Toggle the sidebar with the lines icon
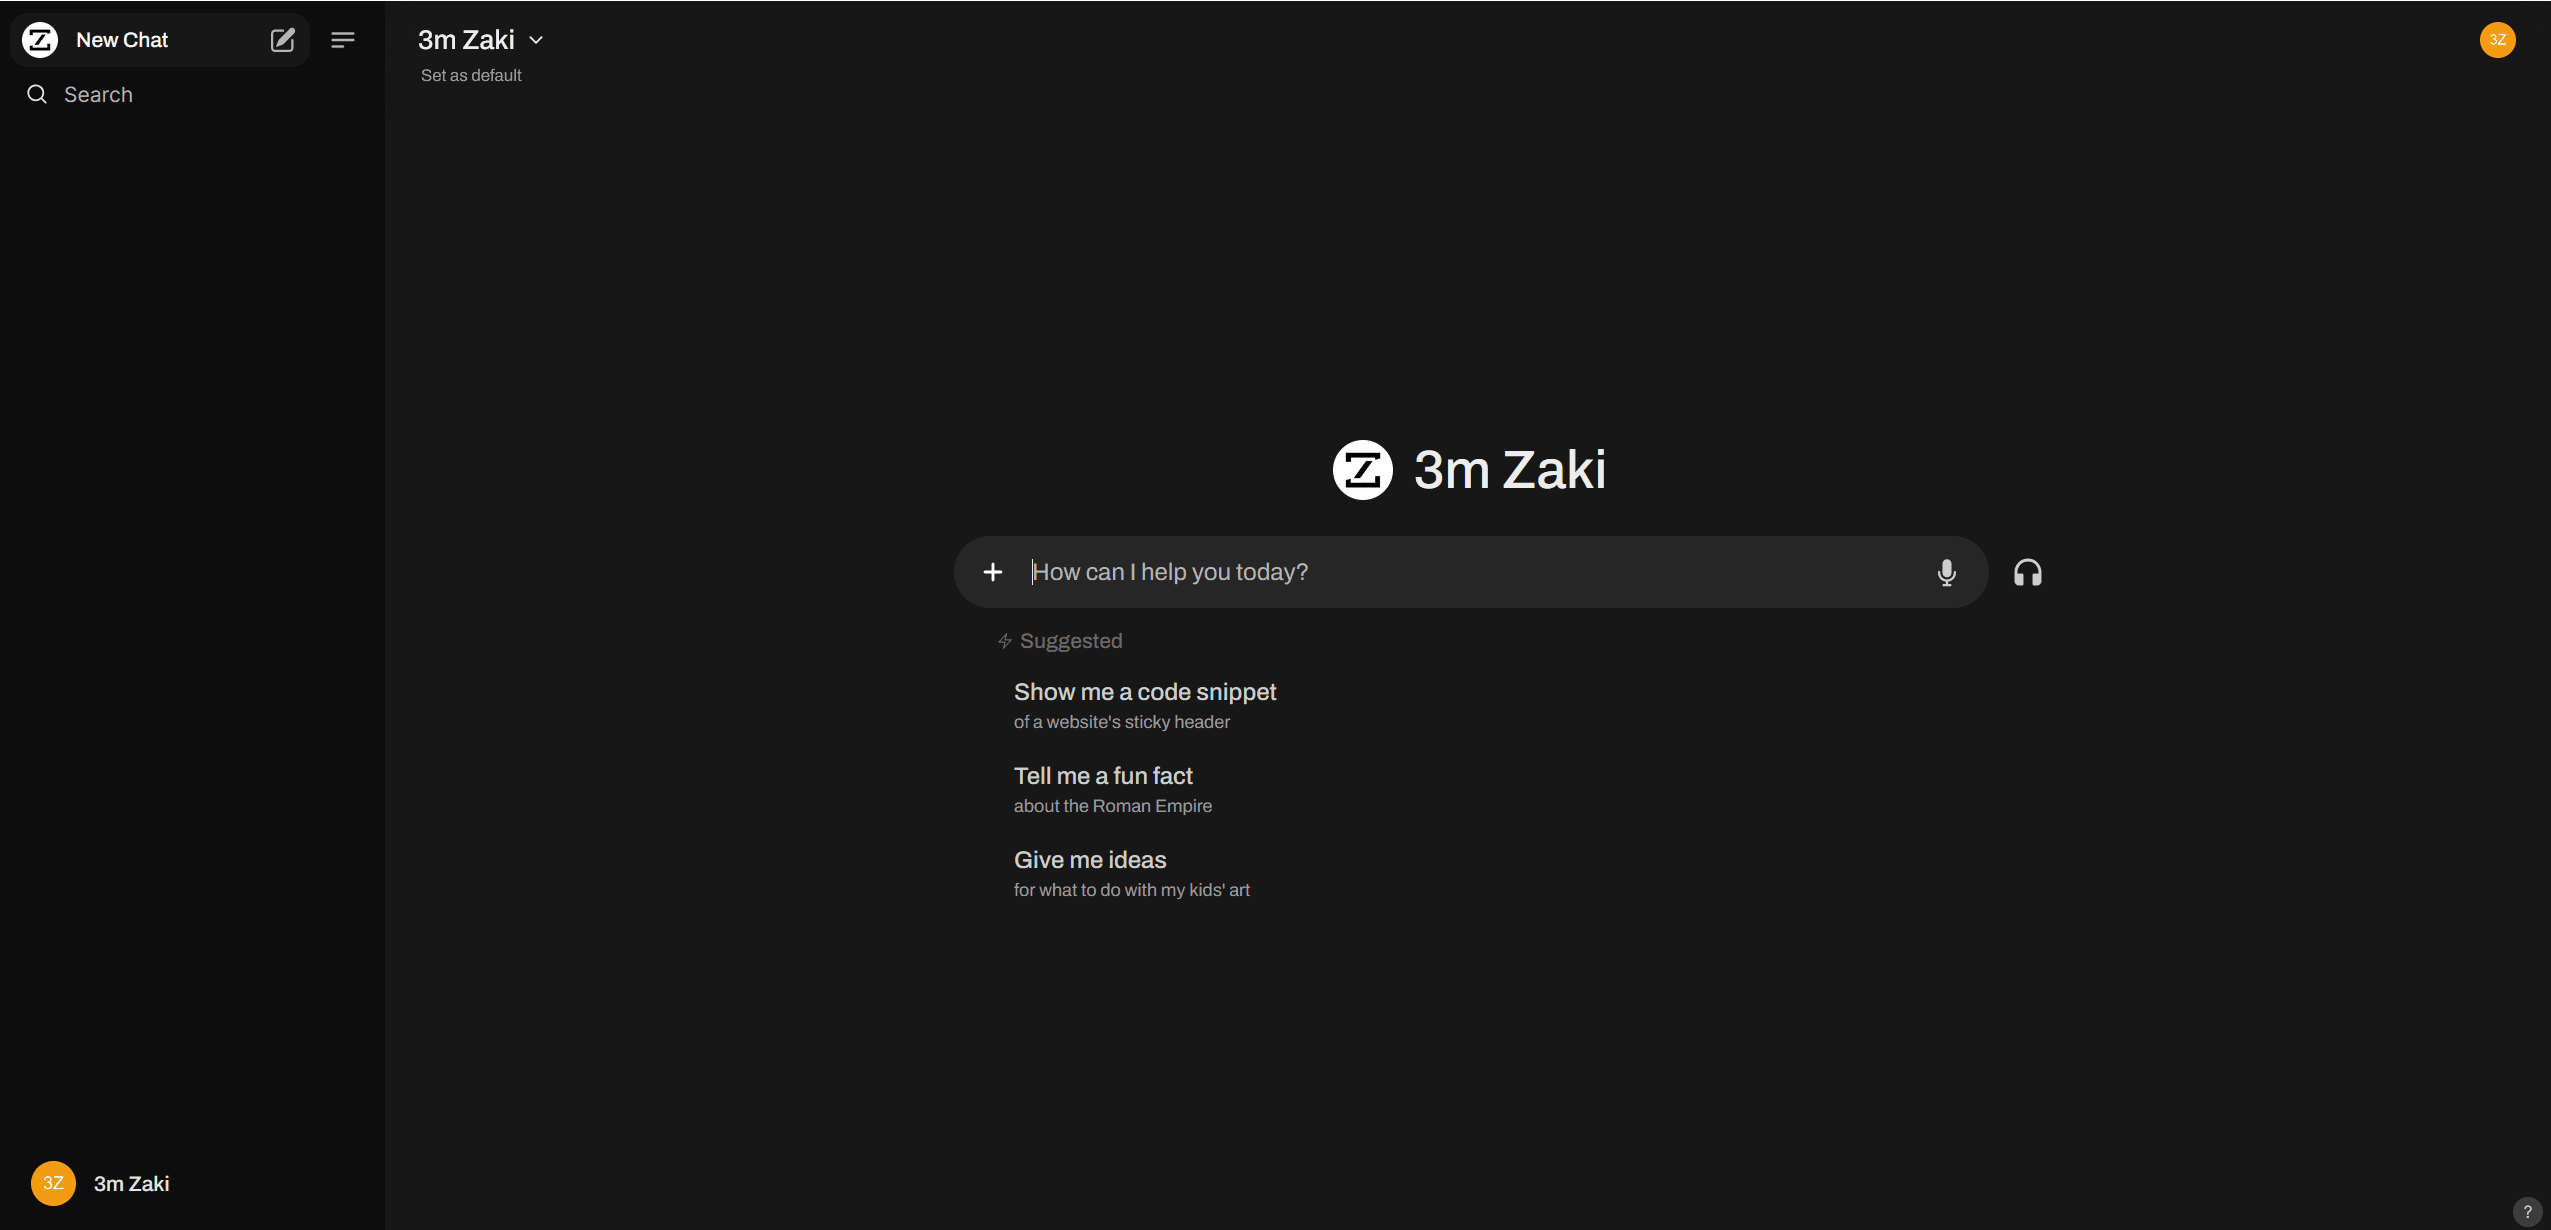 (x=343, y=40)
